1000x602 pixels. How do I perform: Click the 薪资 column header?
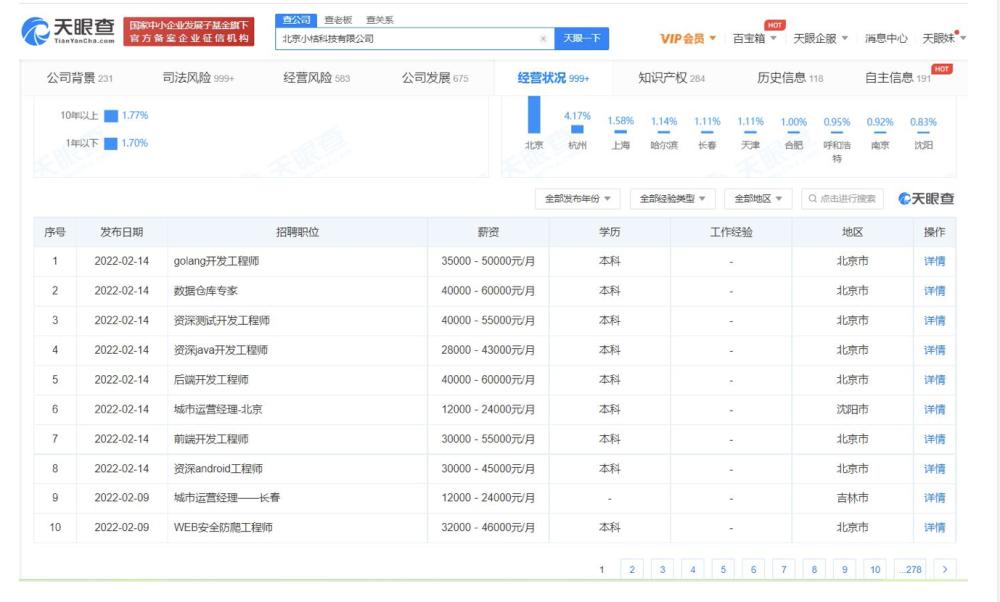coord(488,232)
